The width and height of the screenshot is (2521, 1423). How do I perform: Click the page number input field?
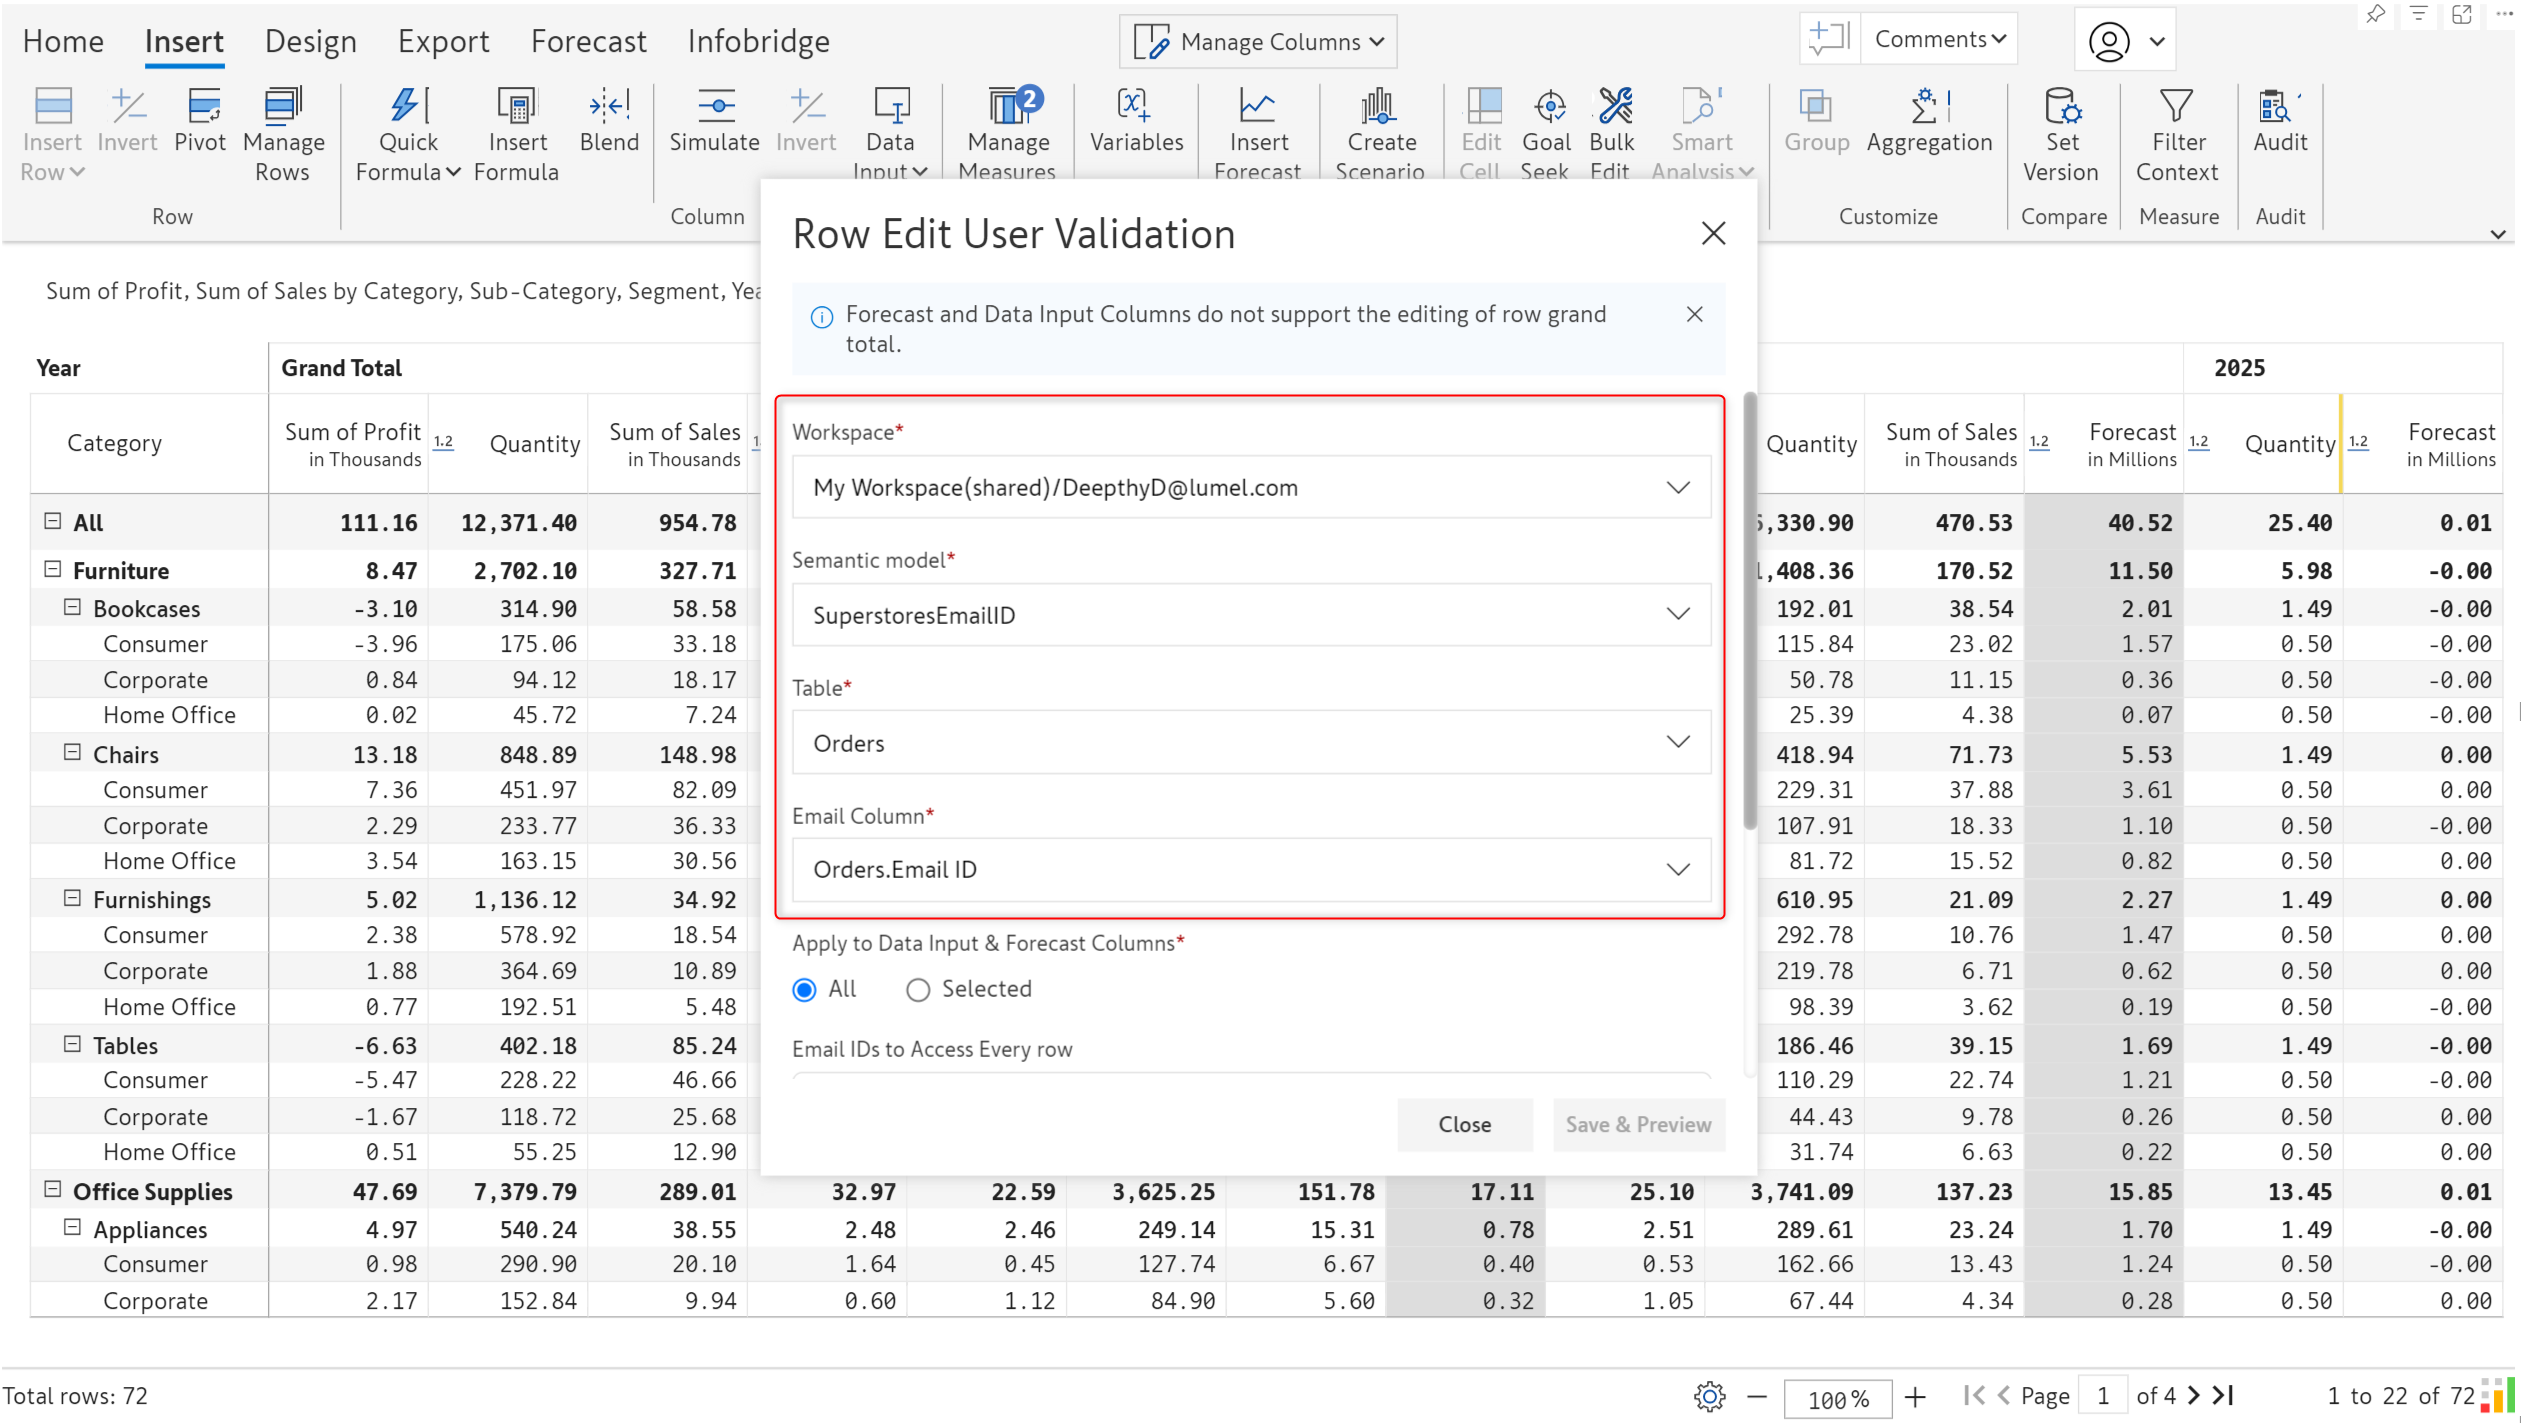(2102, 1396)
